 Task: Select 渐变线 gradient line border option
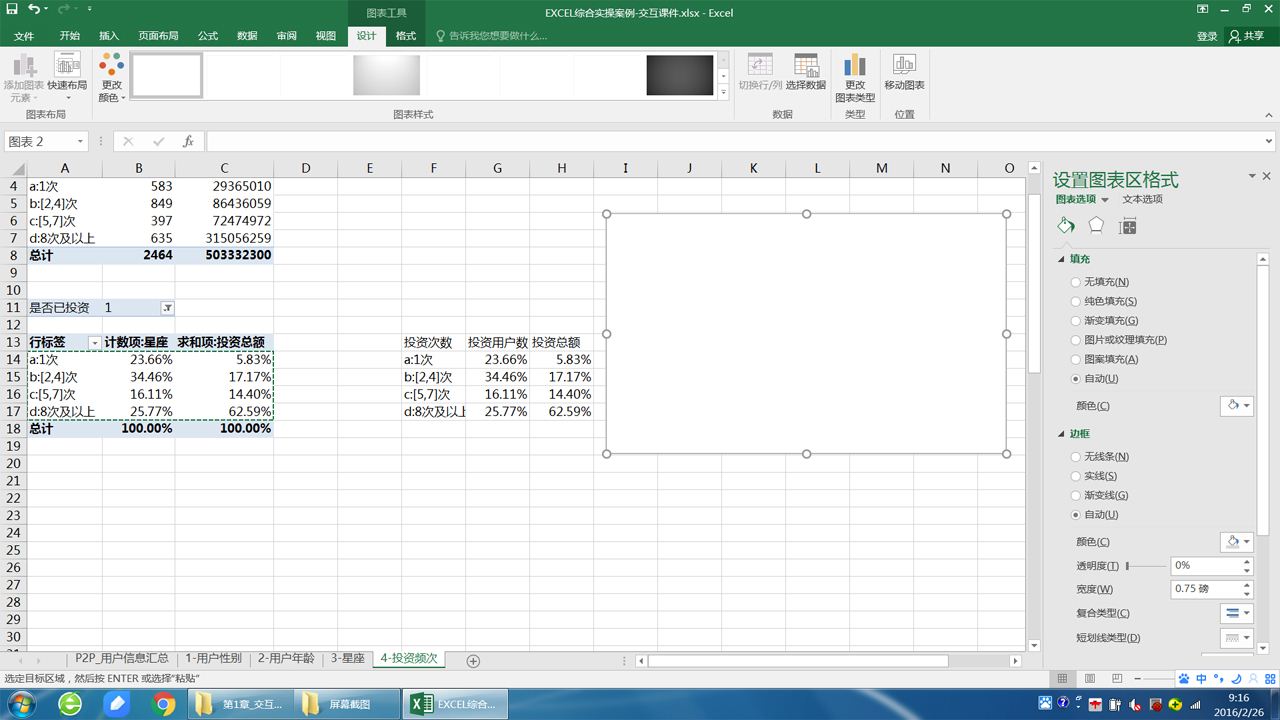[1100, 495]
